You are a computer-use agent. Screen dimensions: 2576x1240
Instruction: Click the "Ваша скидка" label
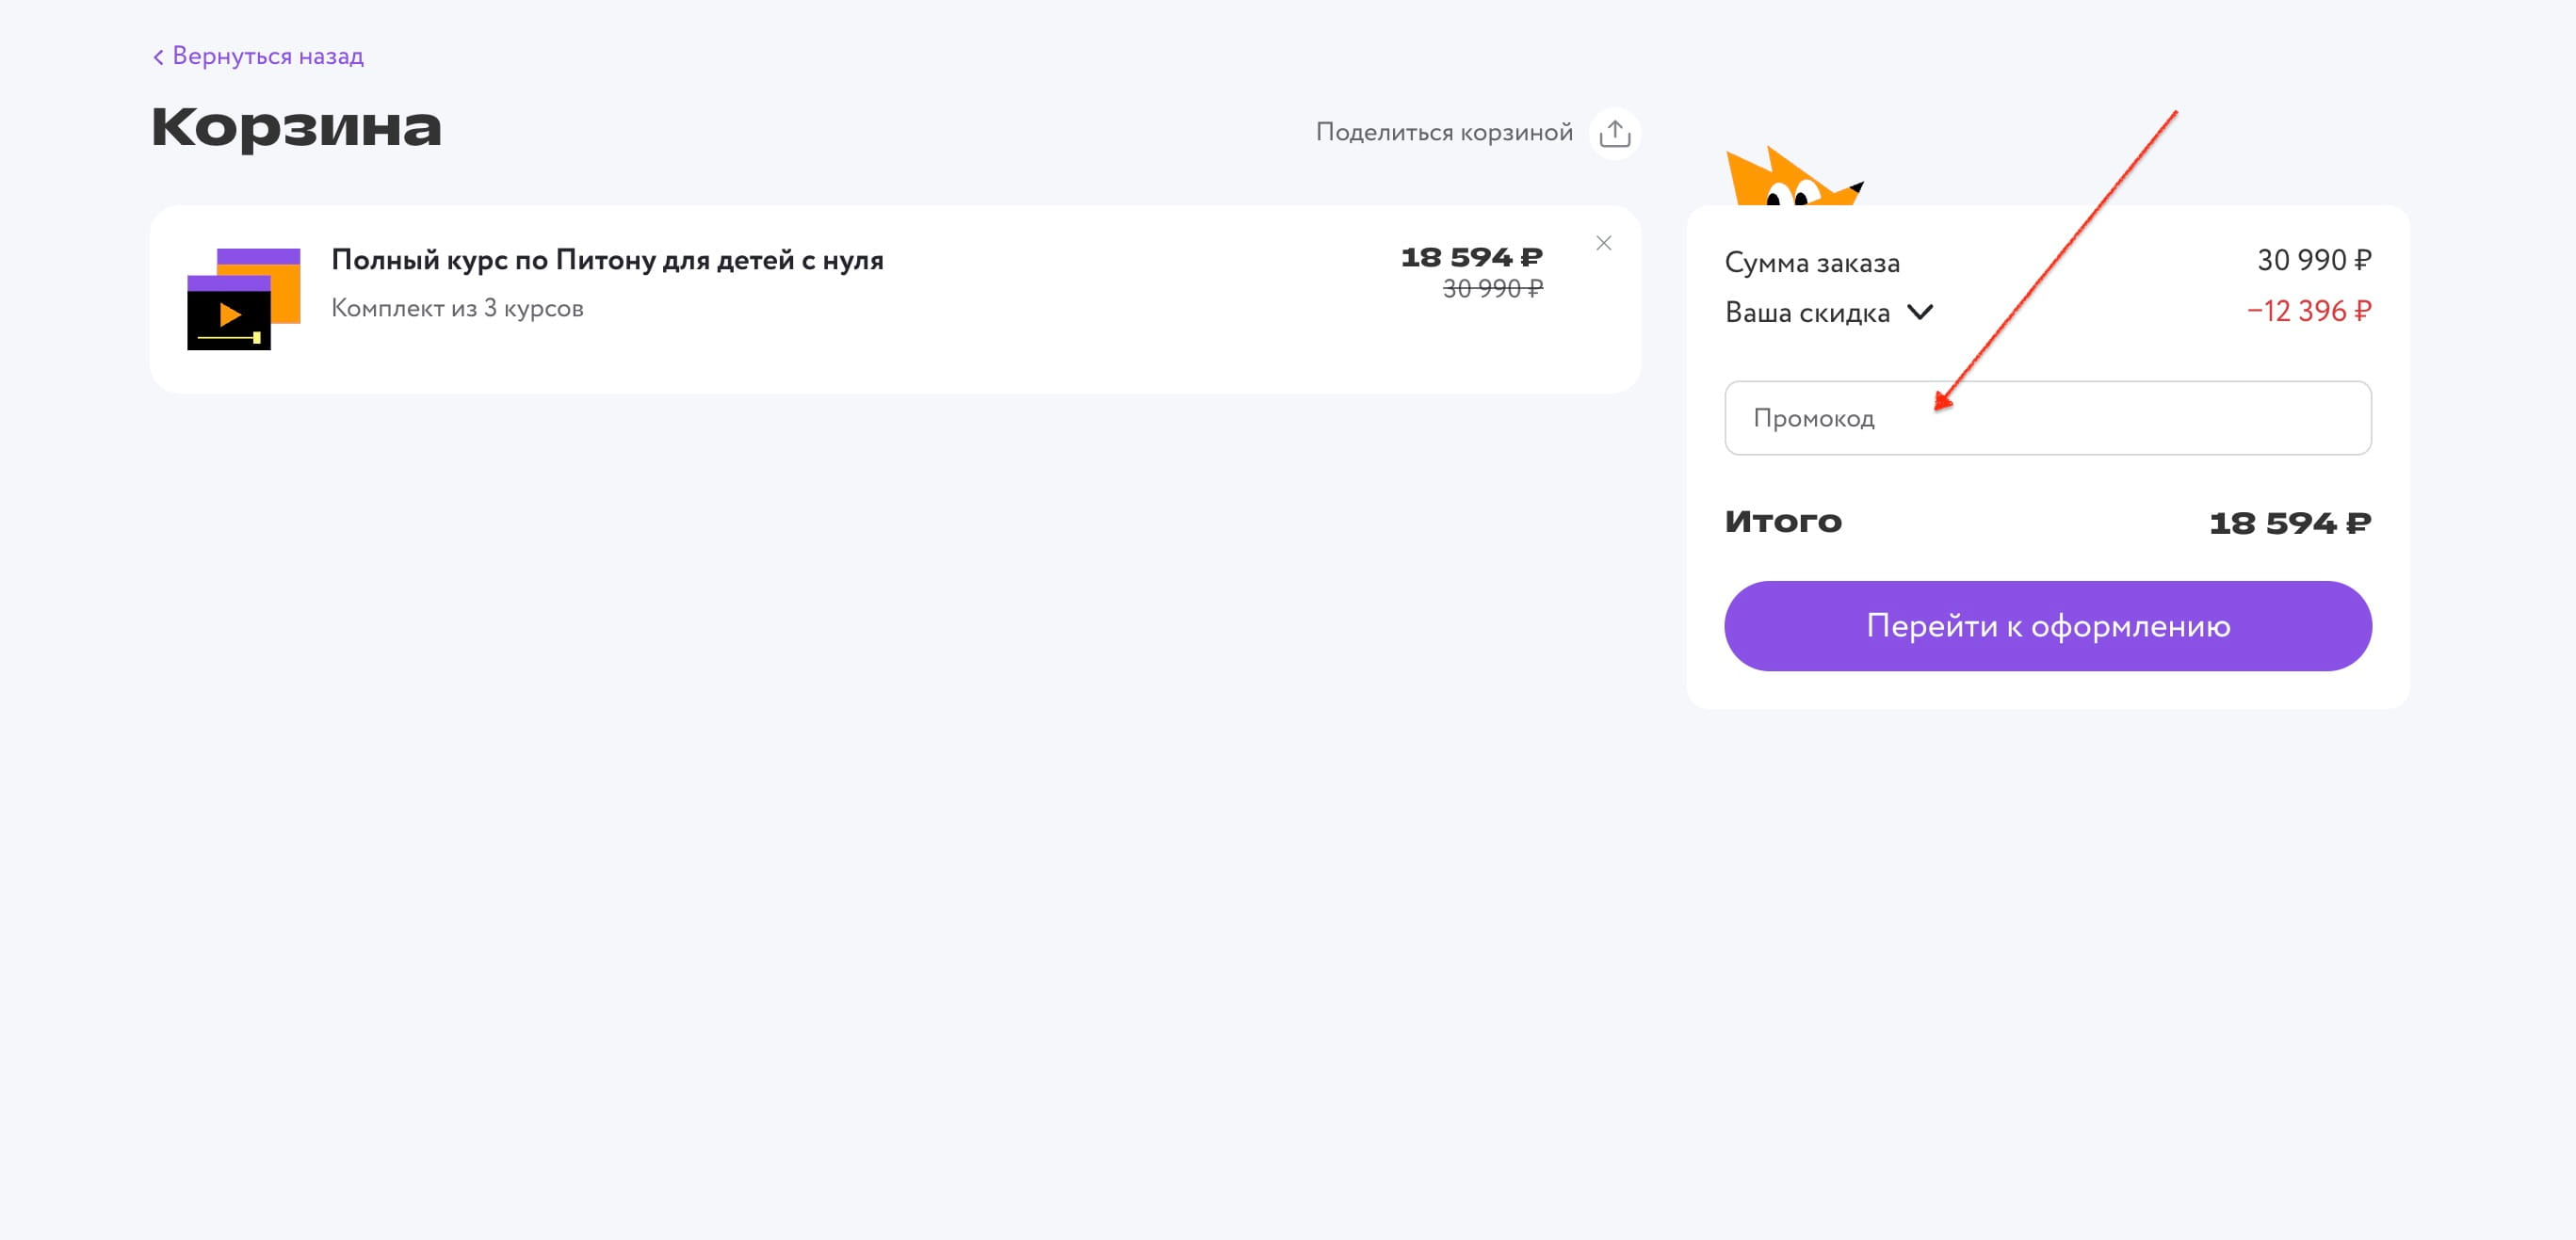tap(1807, 313)
